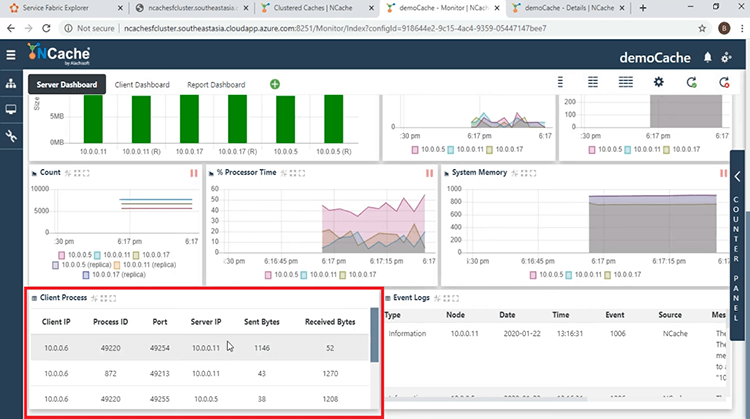Pause the Count chart
This screenshot has width=750, height=419.
coord(194,173)
